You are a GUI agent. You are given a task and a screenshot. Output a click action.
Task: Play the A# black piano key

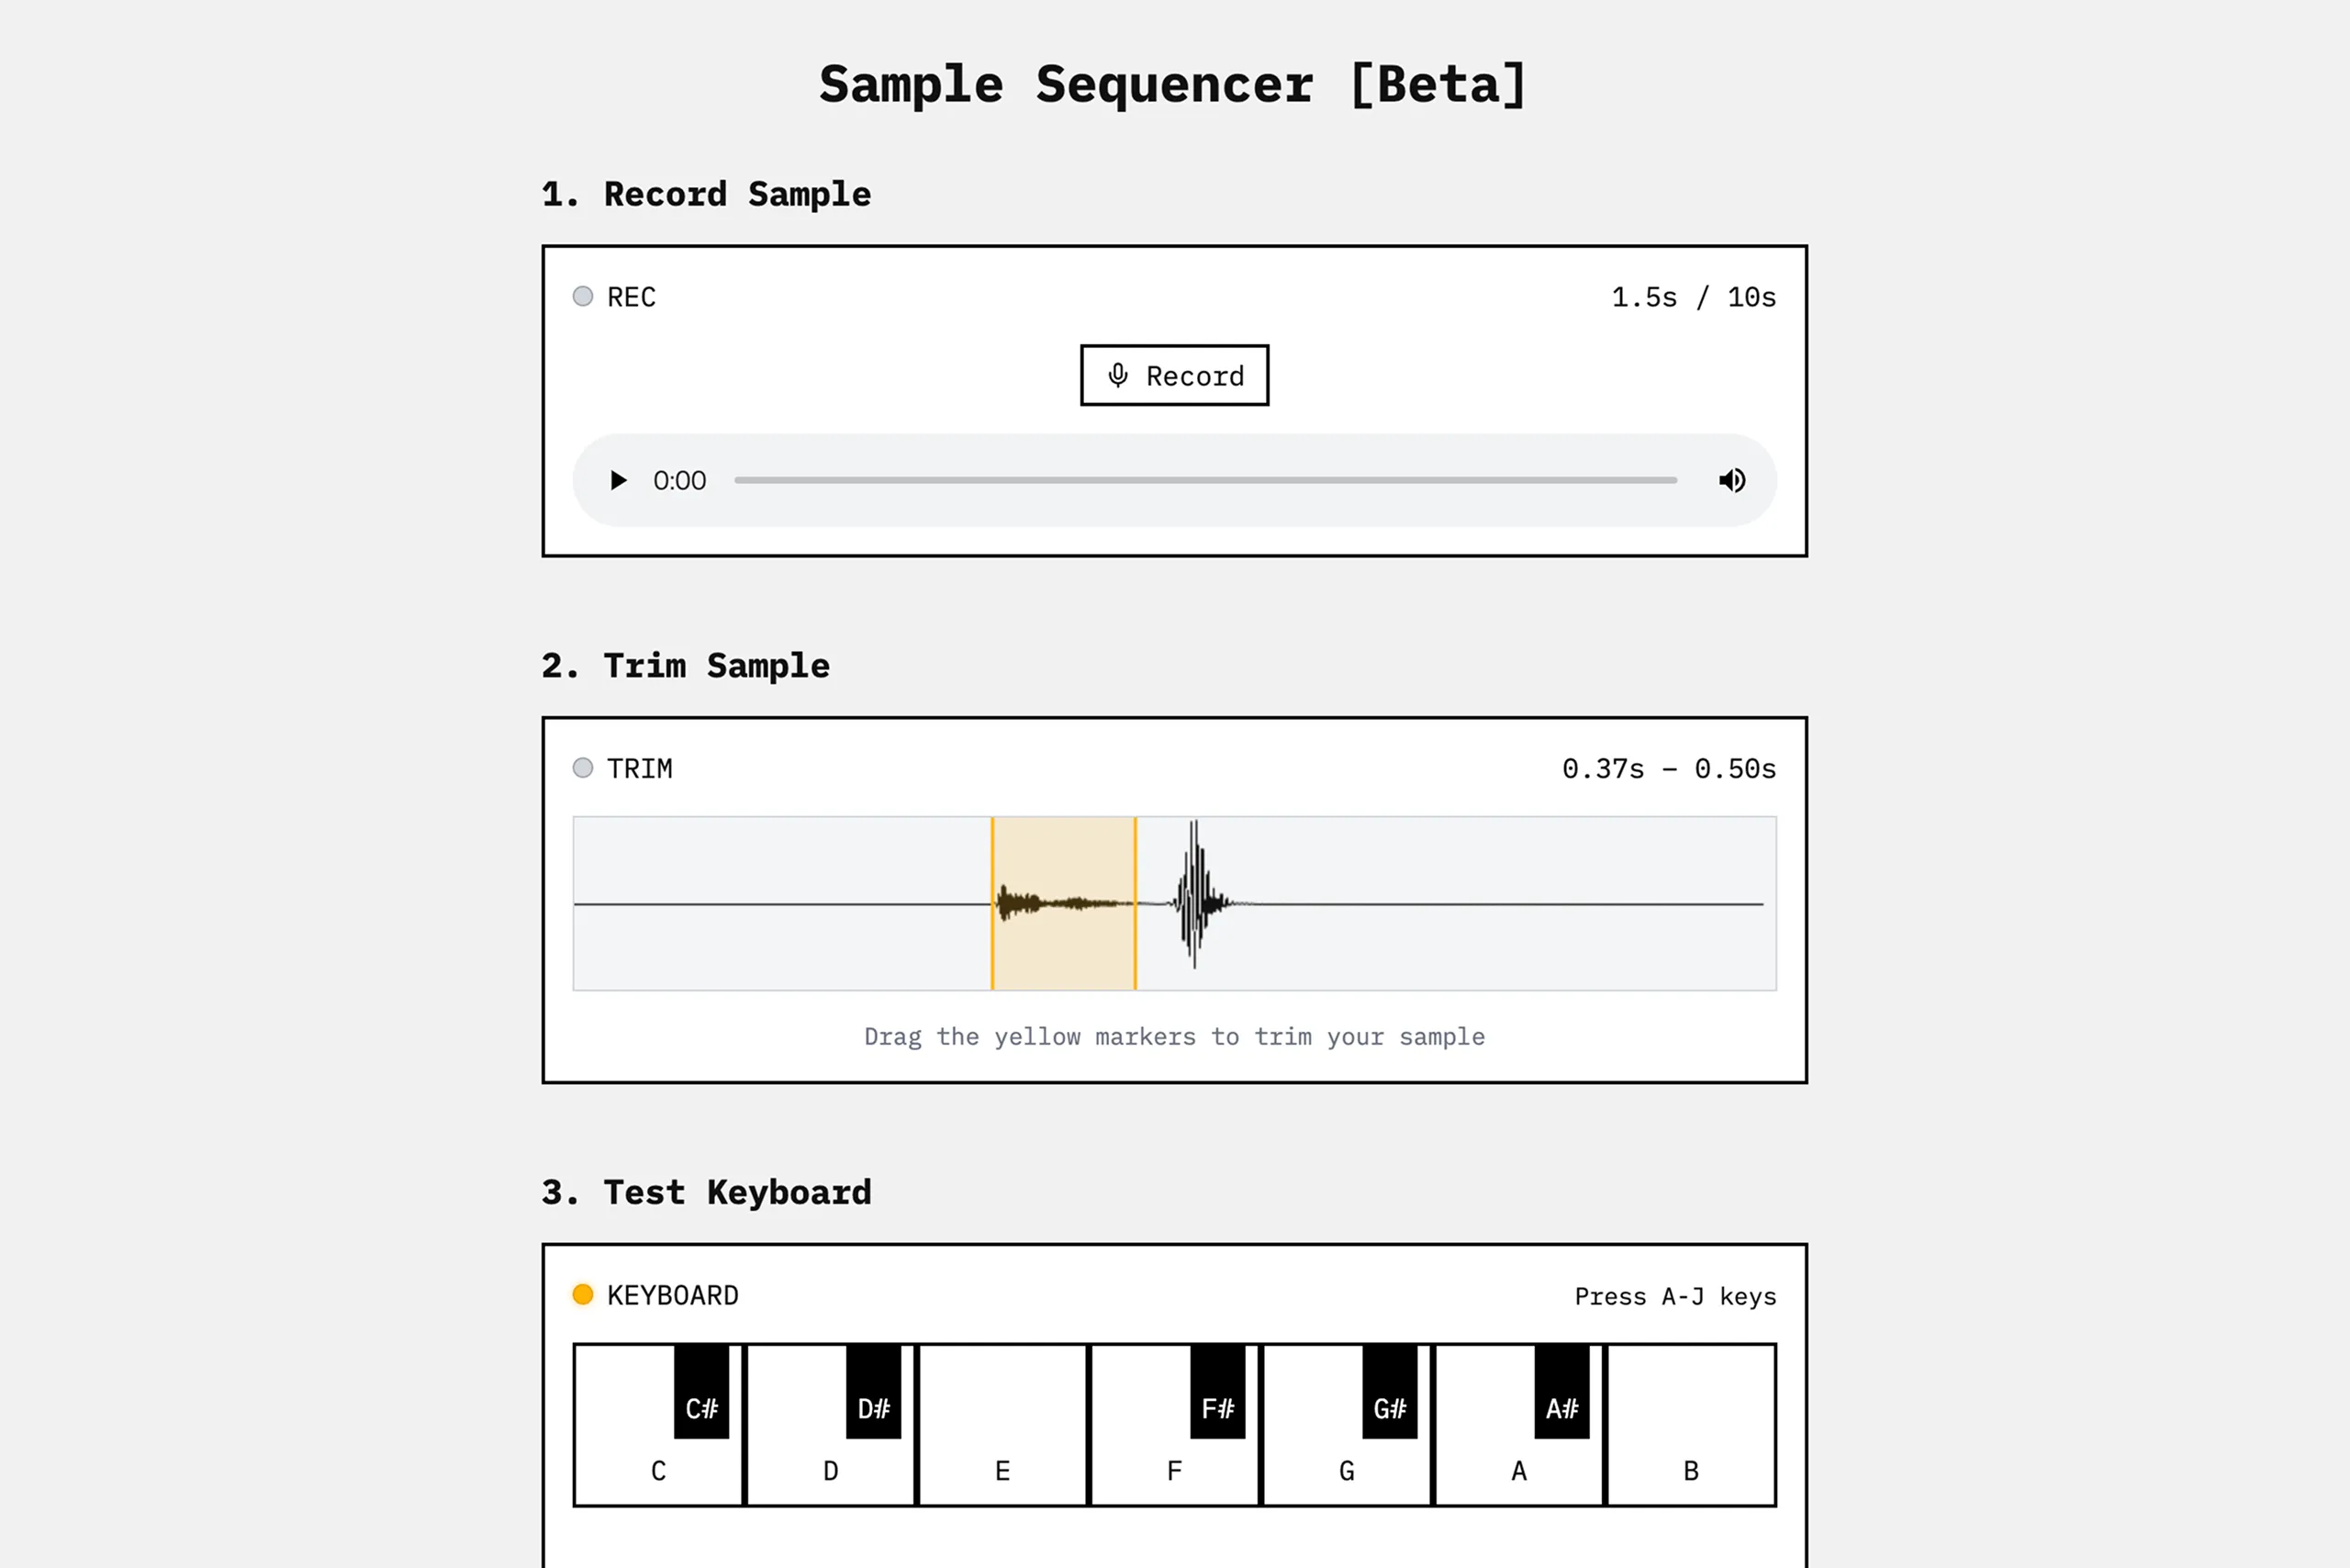(x=1561, y=1391)
